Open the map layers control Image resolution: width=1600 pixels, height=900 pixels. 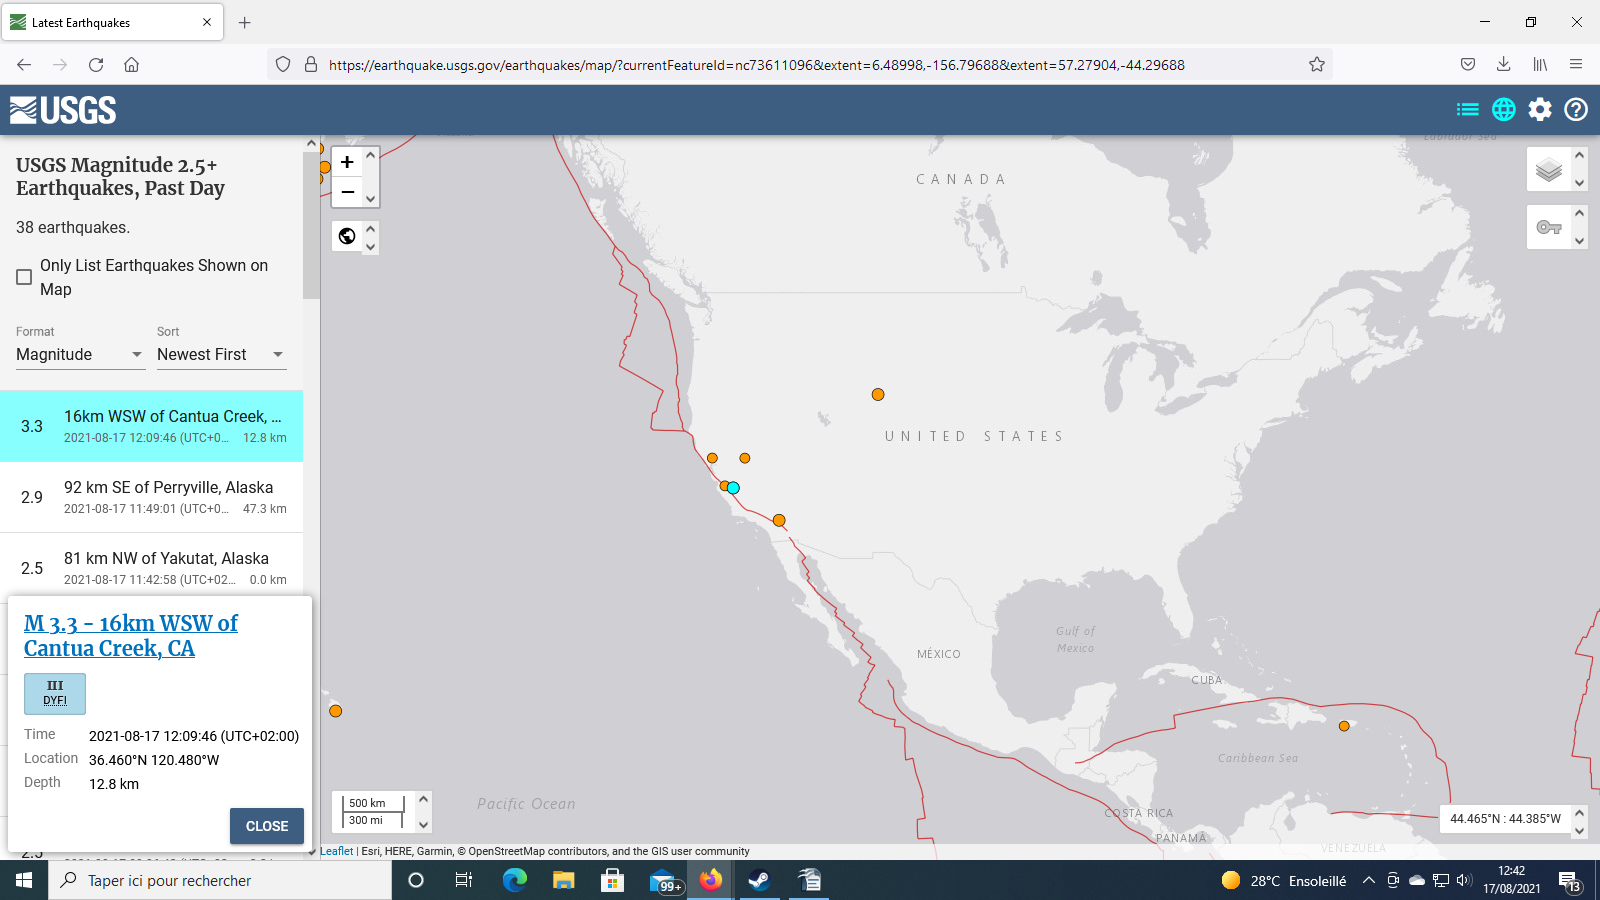pyautogui.click(x=1549, y=170)
